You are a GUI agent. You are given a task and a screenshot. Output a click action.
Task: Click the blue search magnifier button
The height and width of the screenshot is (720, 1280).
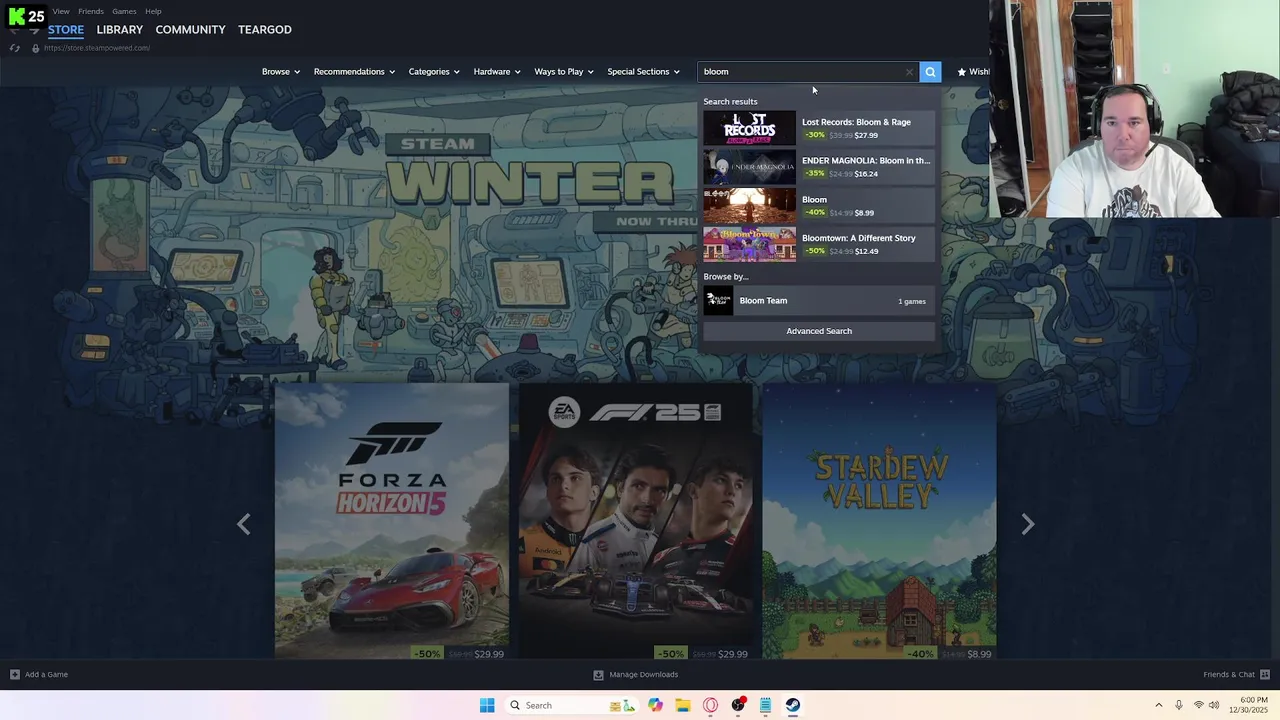[x=930, y=72]
